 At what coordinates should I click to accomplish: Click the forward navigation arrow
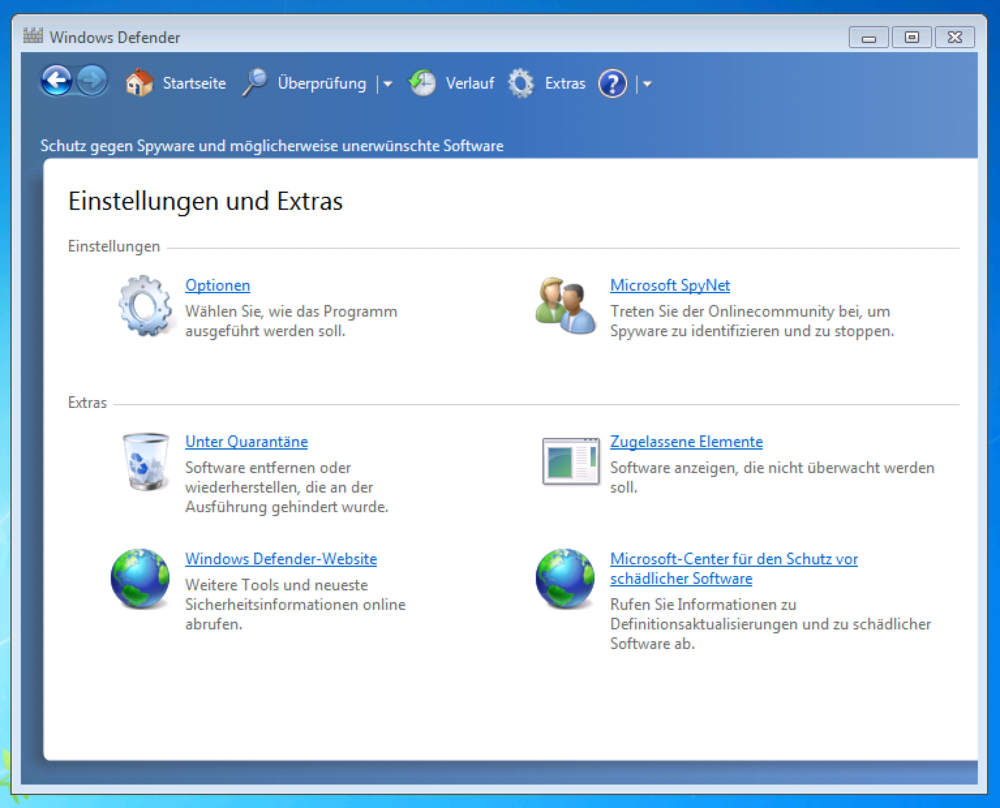point(90,80)
